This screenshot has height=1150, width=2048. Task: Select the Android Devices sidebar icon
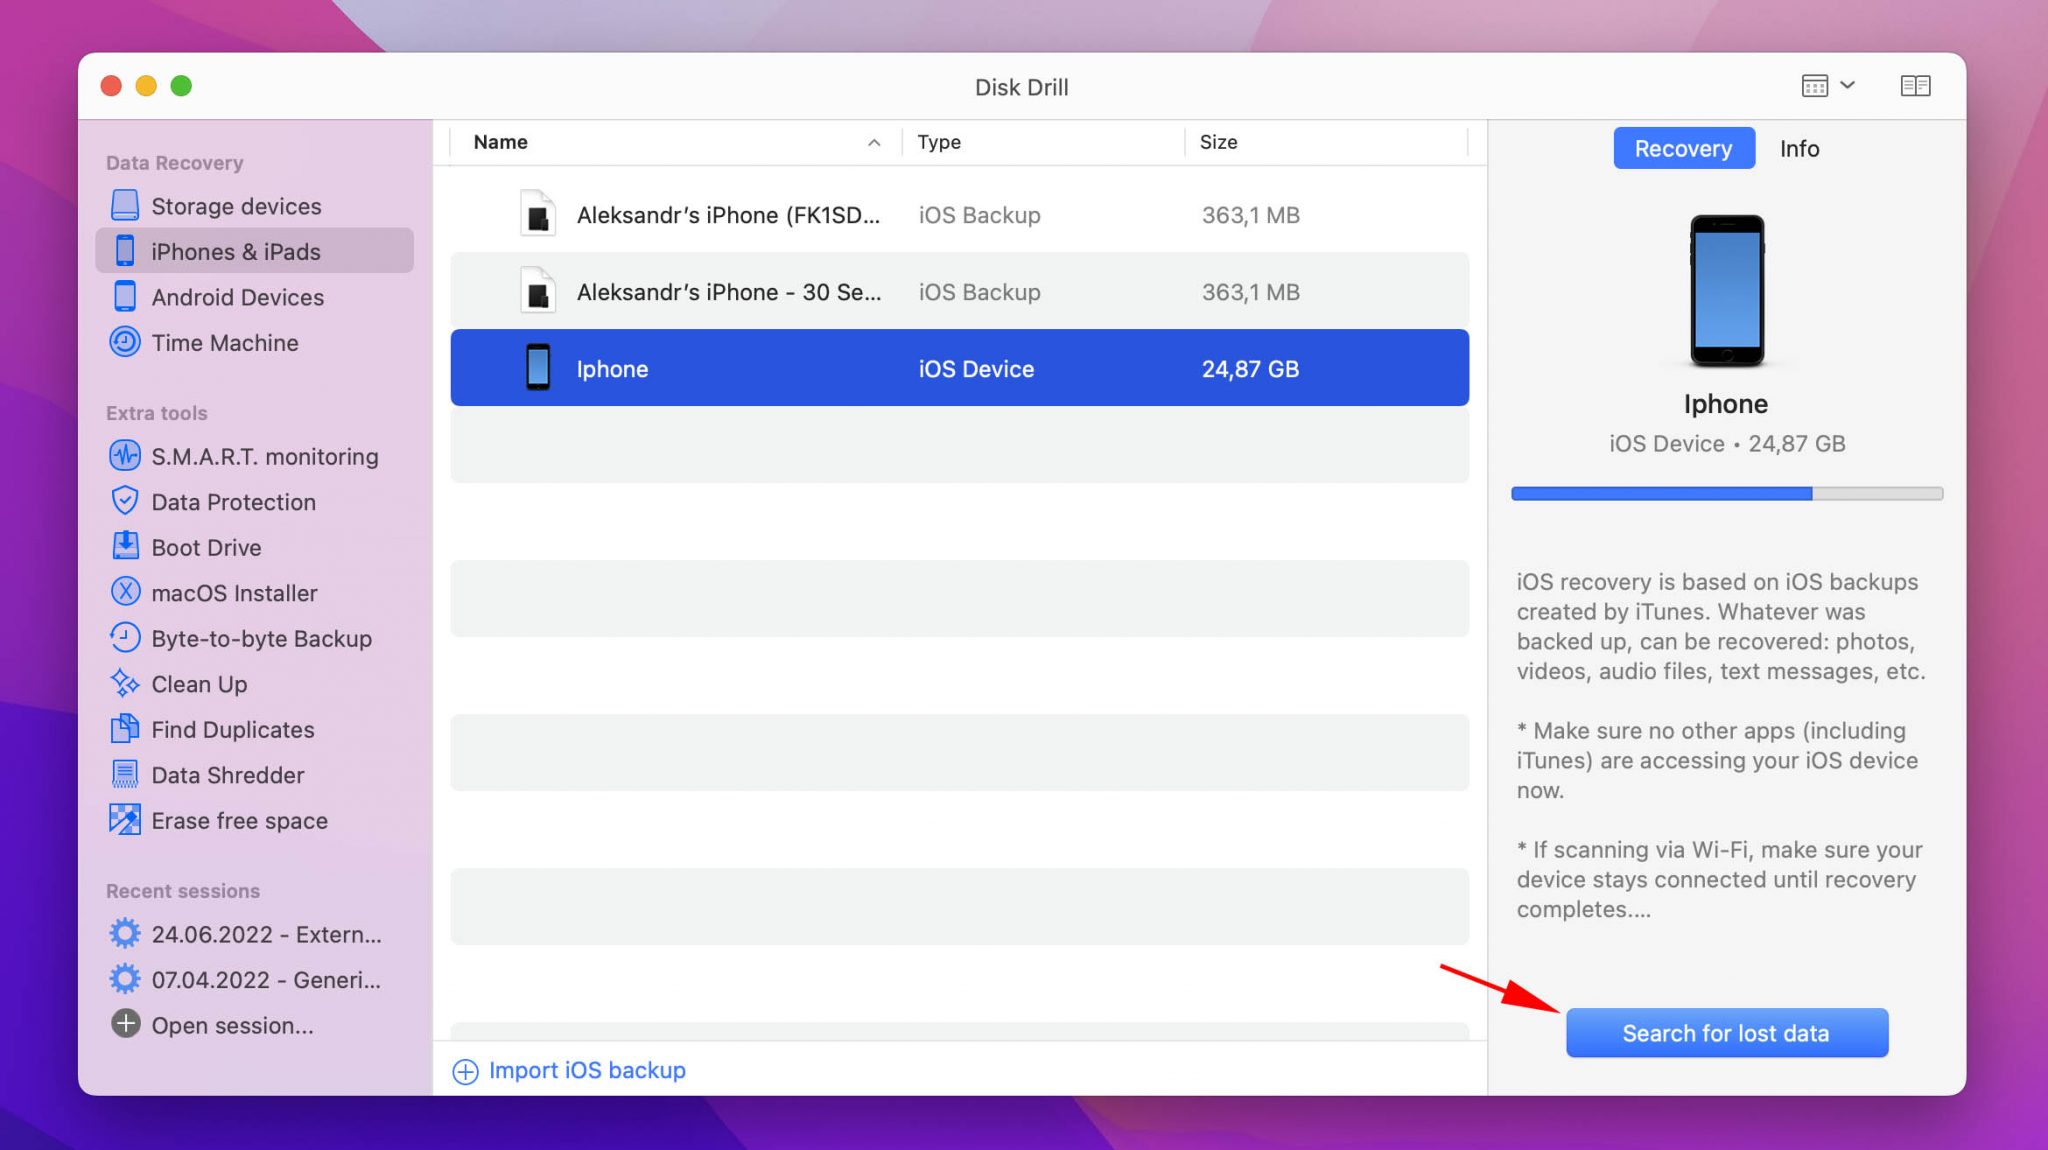(124, 297)
